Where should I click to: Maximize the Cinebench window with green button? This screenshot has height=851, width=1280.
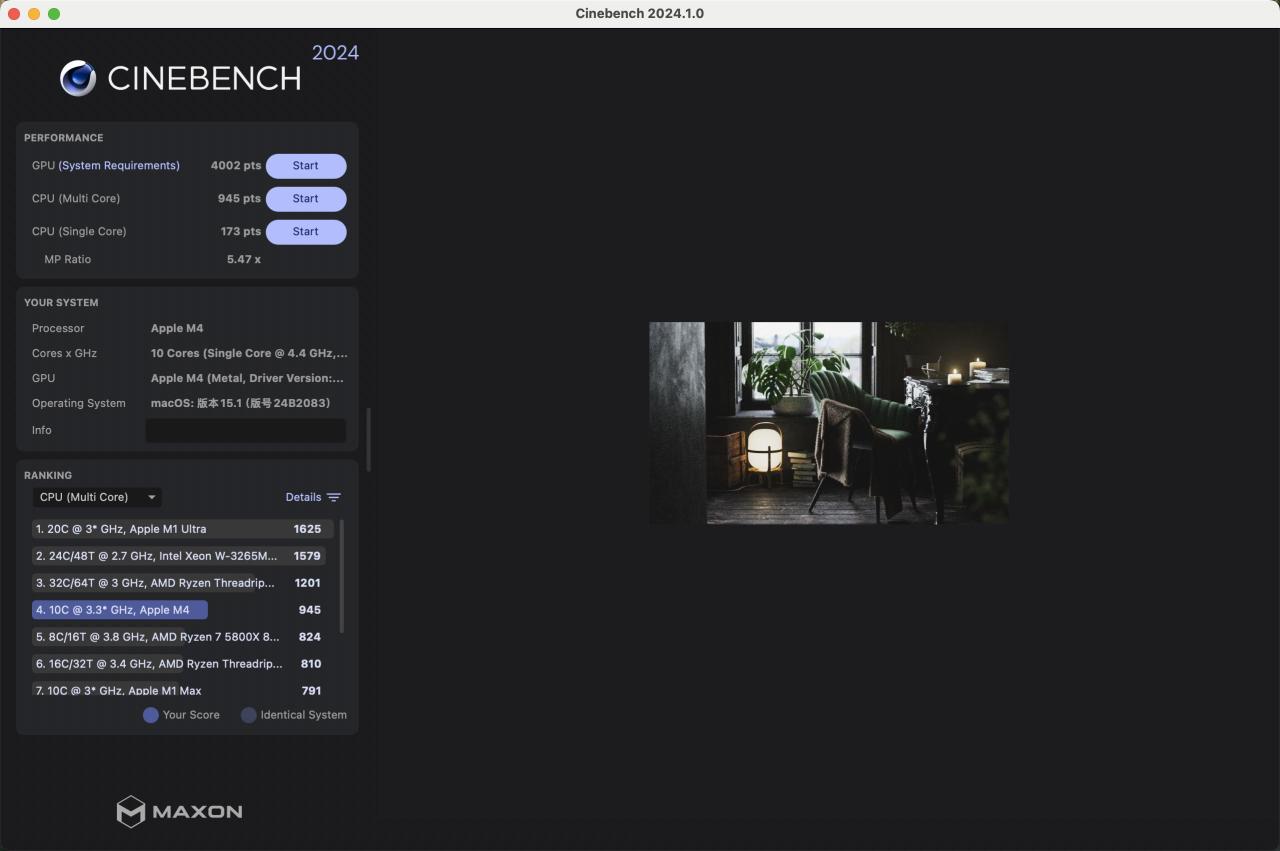pos(54,14)
